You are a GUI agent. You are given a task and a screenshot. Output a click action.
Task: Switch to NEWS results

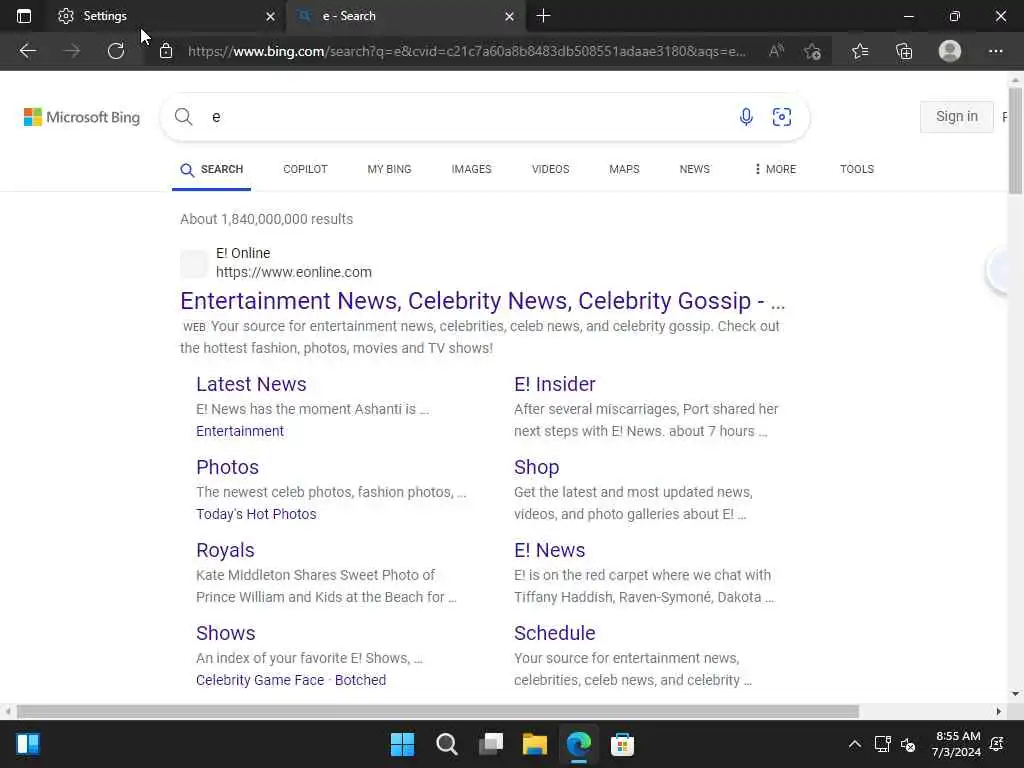click(x=694, y=169)
